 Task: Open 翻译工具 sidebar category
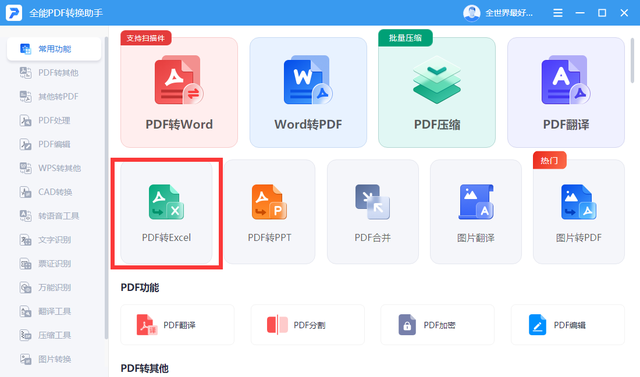[x=54, y=311]
